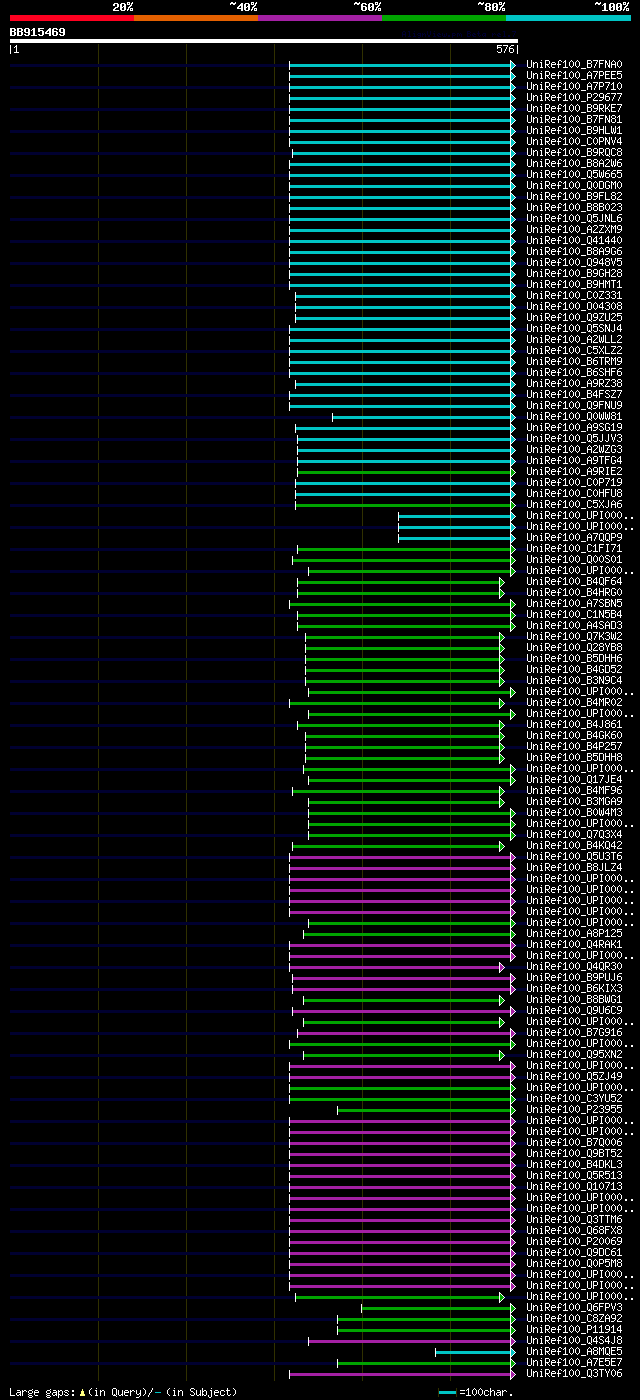
Task: Select the UniRef100_B9HMT1 label
Action: pyautogui.click(x=574, y=285)
